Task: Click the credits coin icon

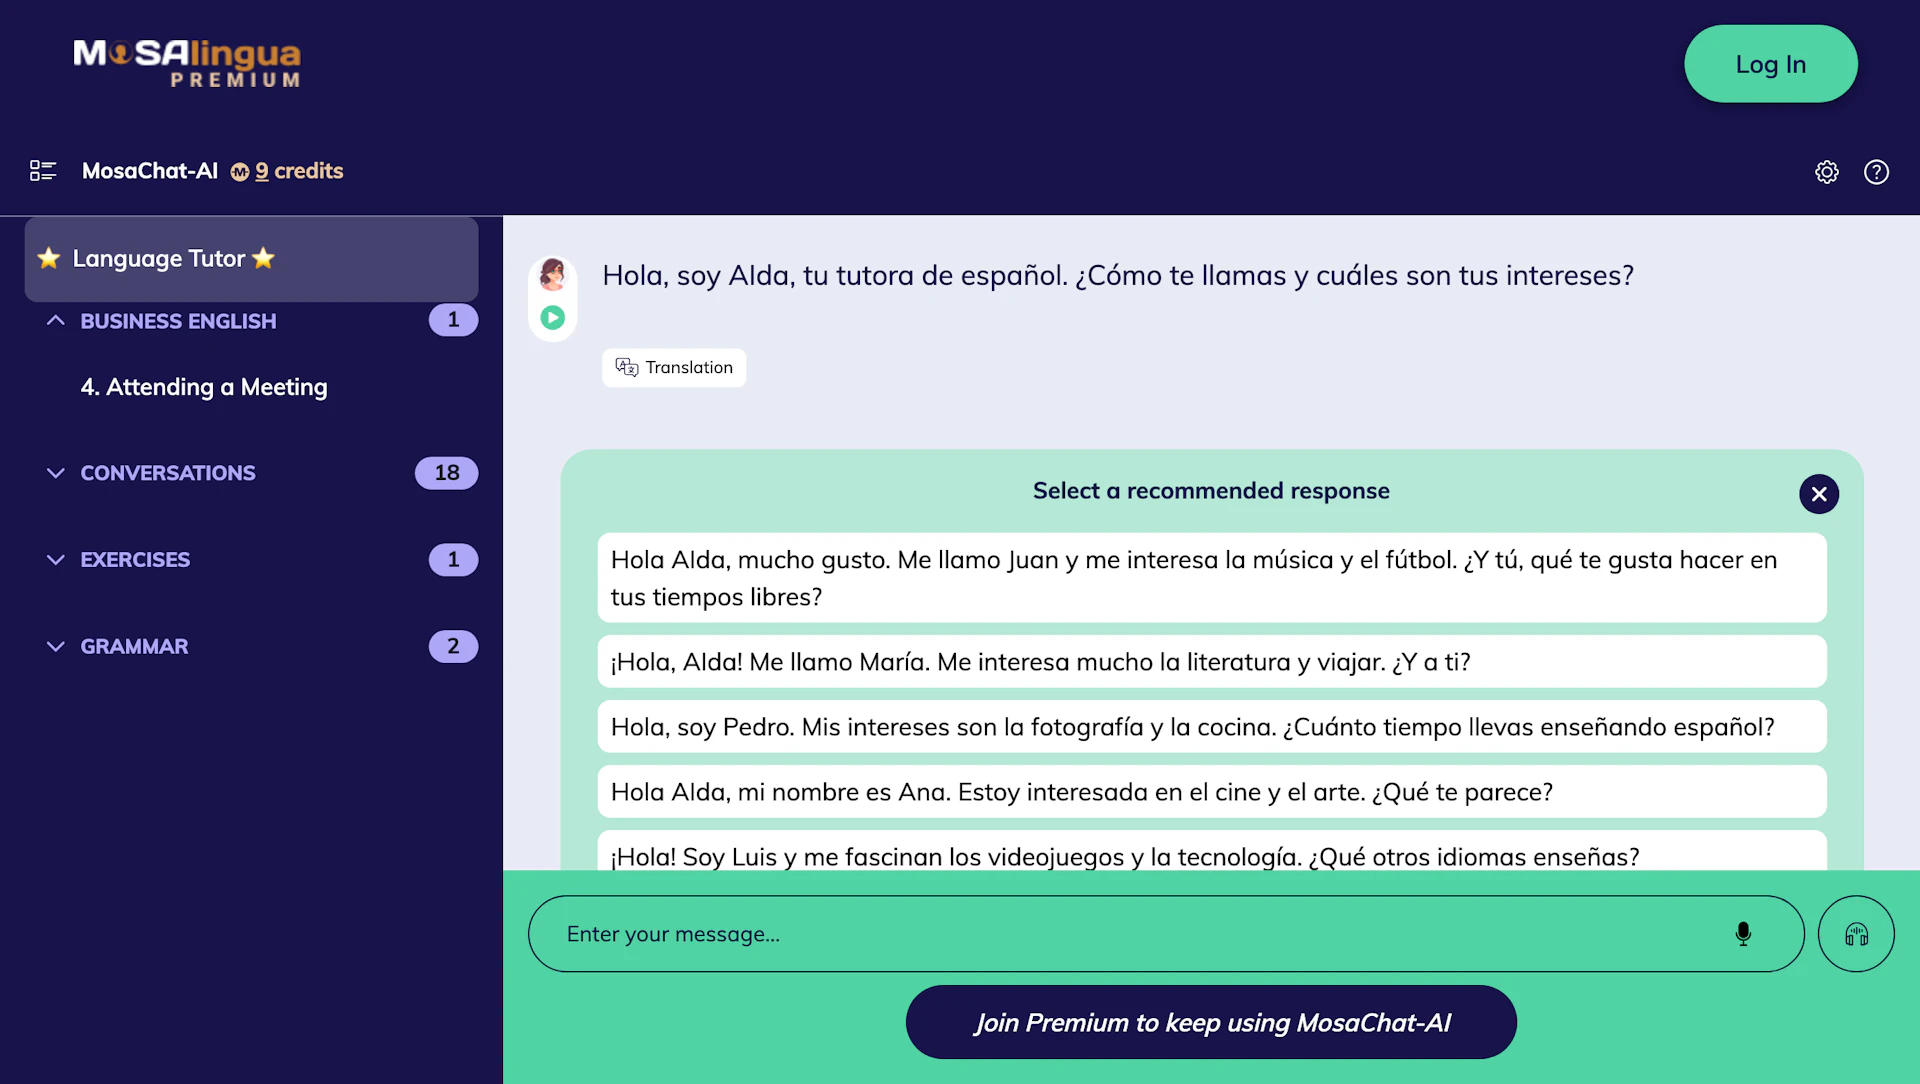Action: (240, 172)
